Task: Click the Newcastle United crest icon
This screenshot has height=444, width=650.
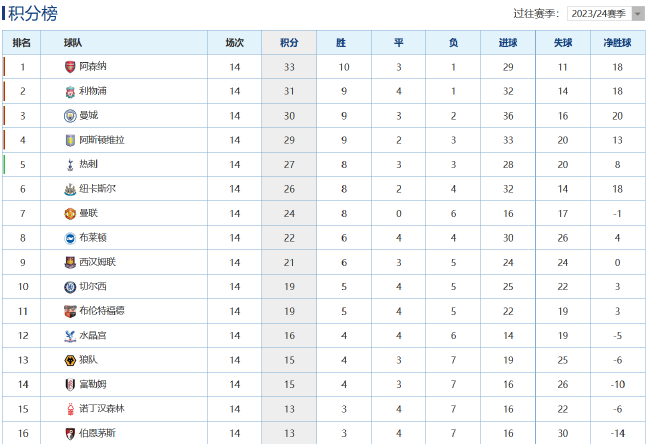Action: pyautogui.click(x=70, y=189)
